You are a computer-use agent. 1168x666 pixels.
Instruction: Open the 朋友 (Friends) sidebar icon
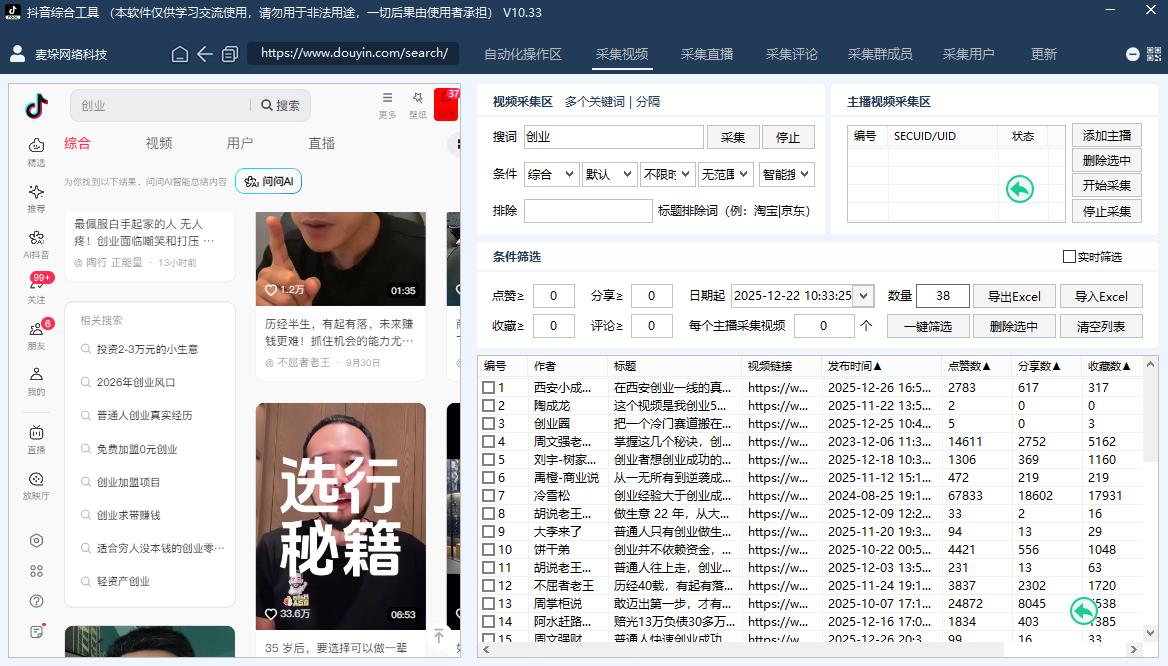click(x=37, y=333)
